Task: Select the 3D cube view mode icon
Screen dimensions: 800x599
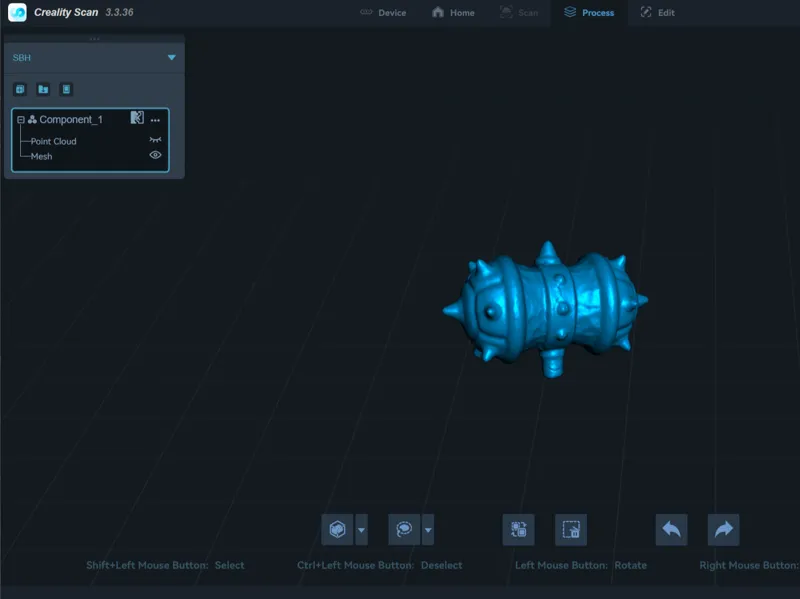Action: [337, 530]
